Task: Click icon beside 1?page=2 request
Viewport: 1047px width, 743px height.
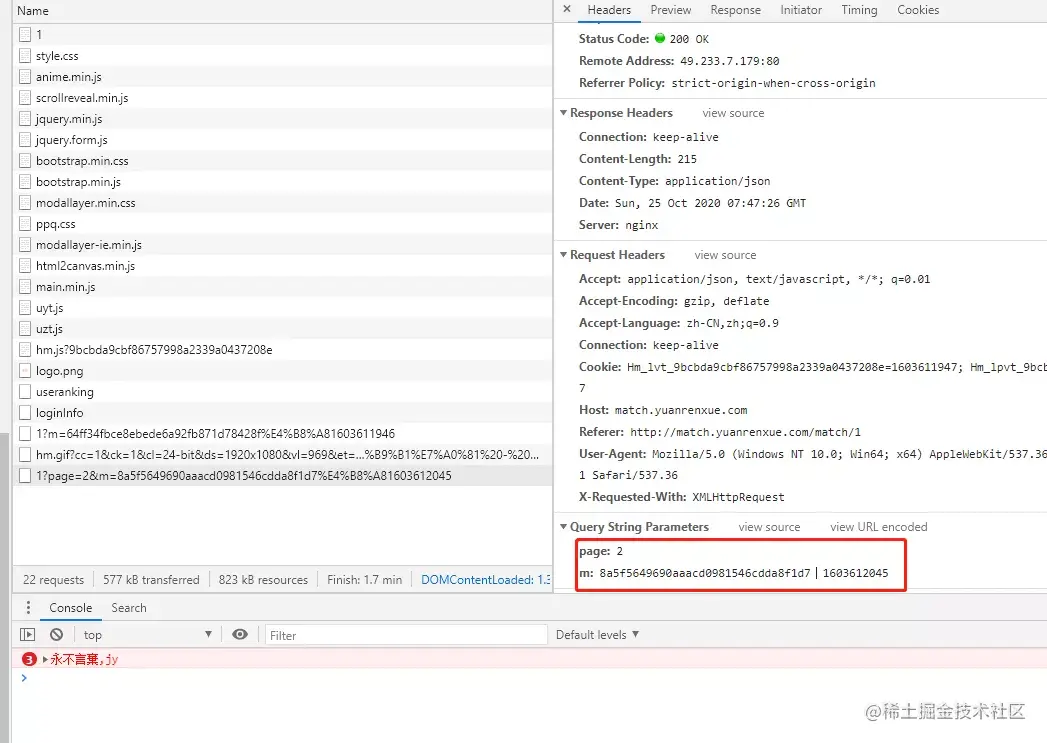Action: 25,476
